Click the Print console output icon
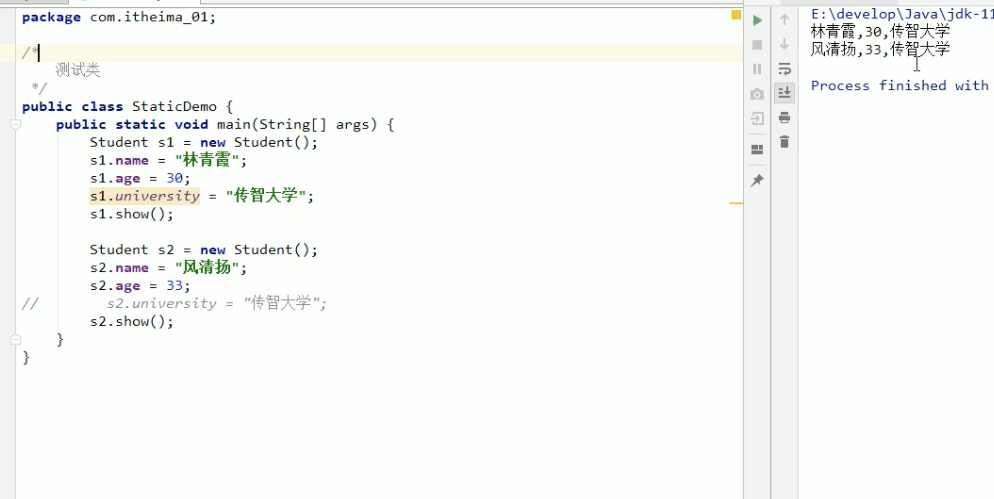Screen dimensions: 994x499 785,118
